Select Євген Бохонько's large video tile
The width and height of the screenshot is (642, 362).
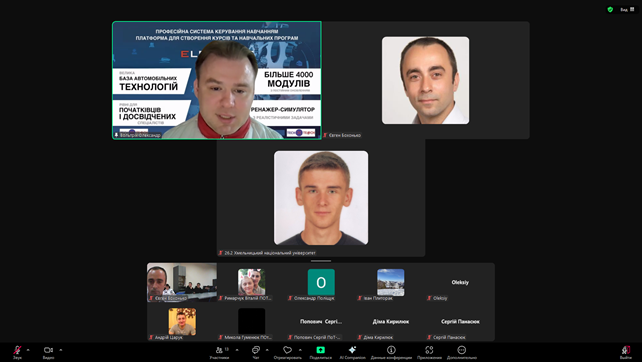point(425,80)
